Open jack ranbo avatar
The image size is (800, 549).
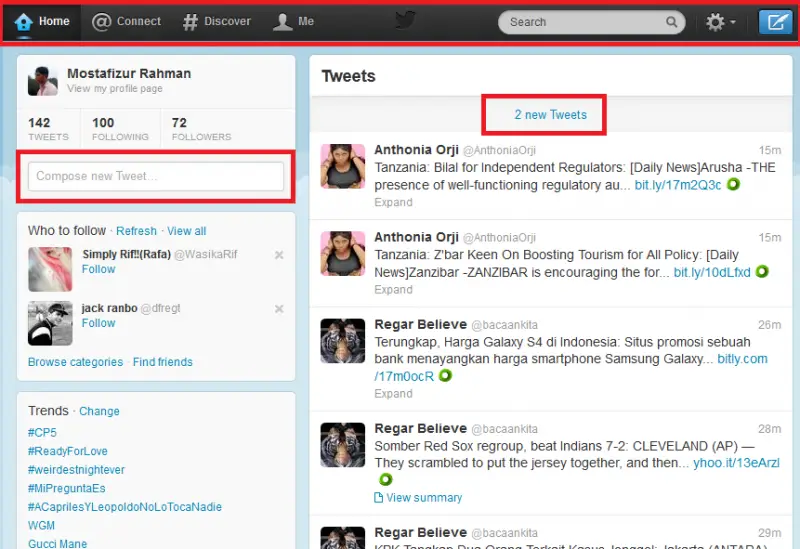click(50, 323)
